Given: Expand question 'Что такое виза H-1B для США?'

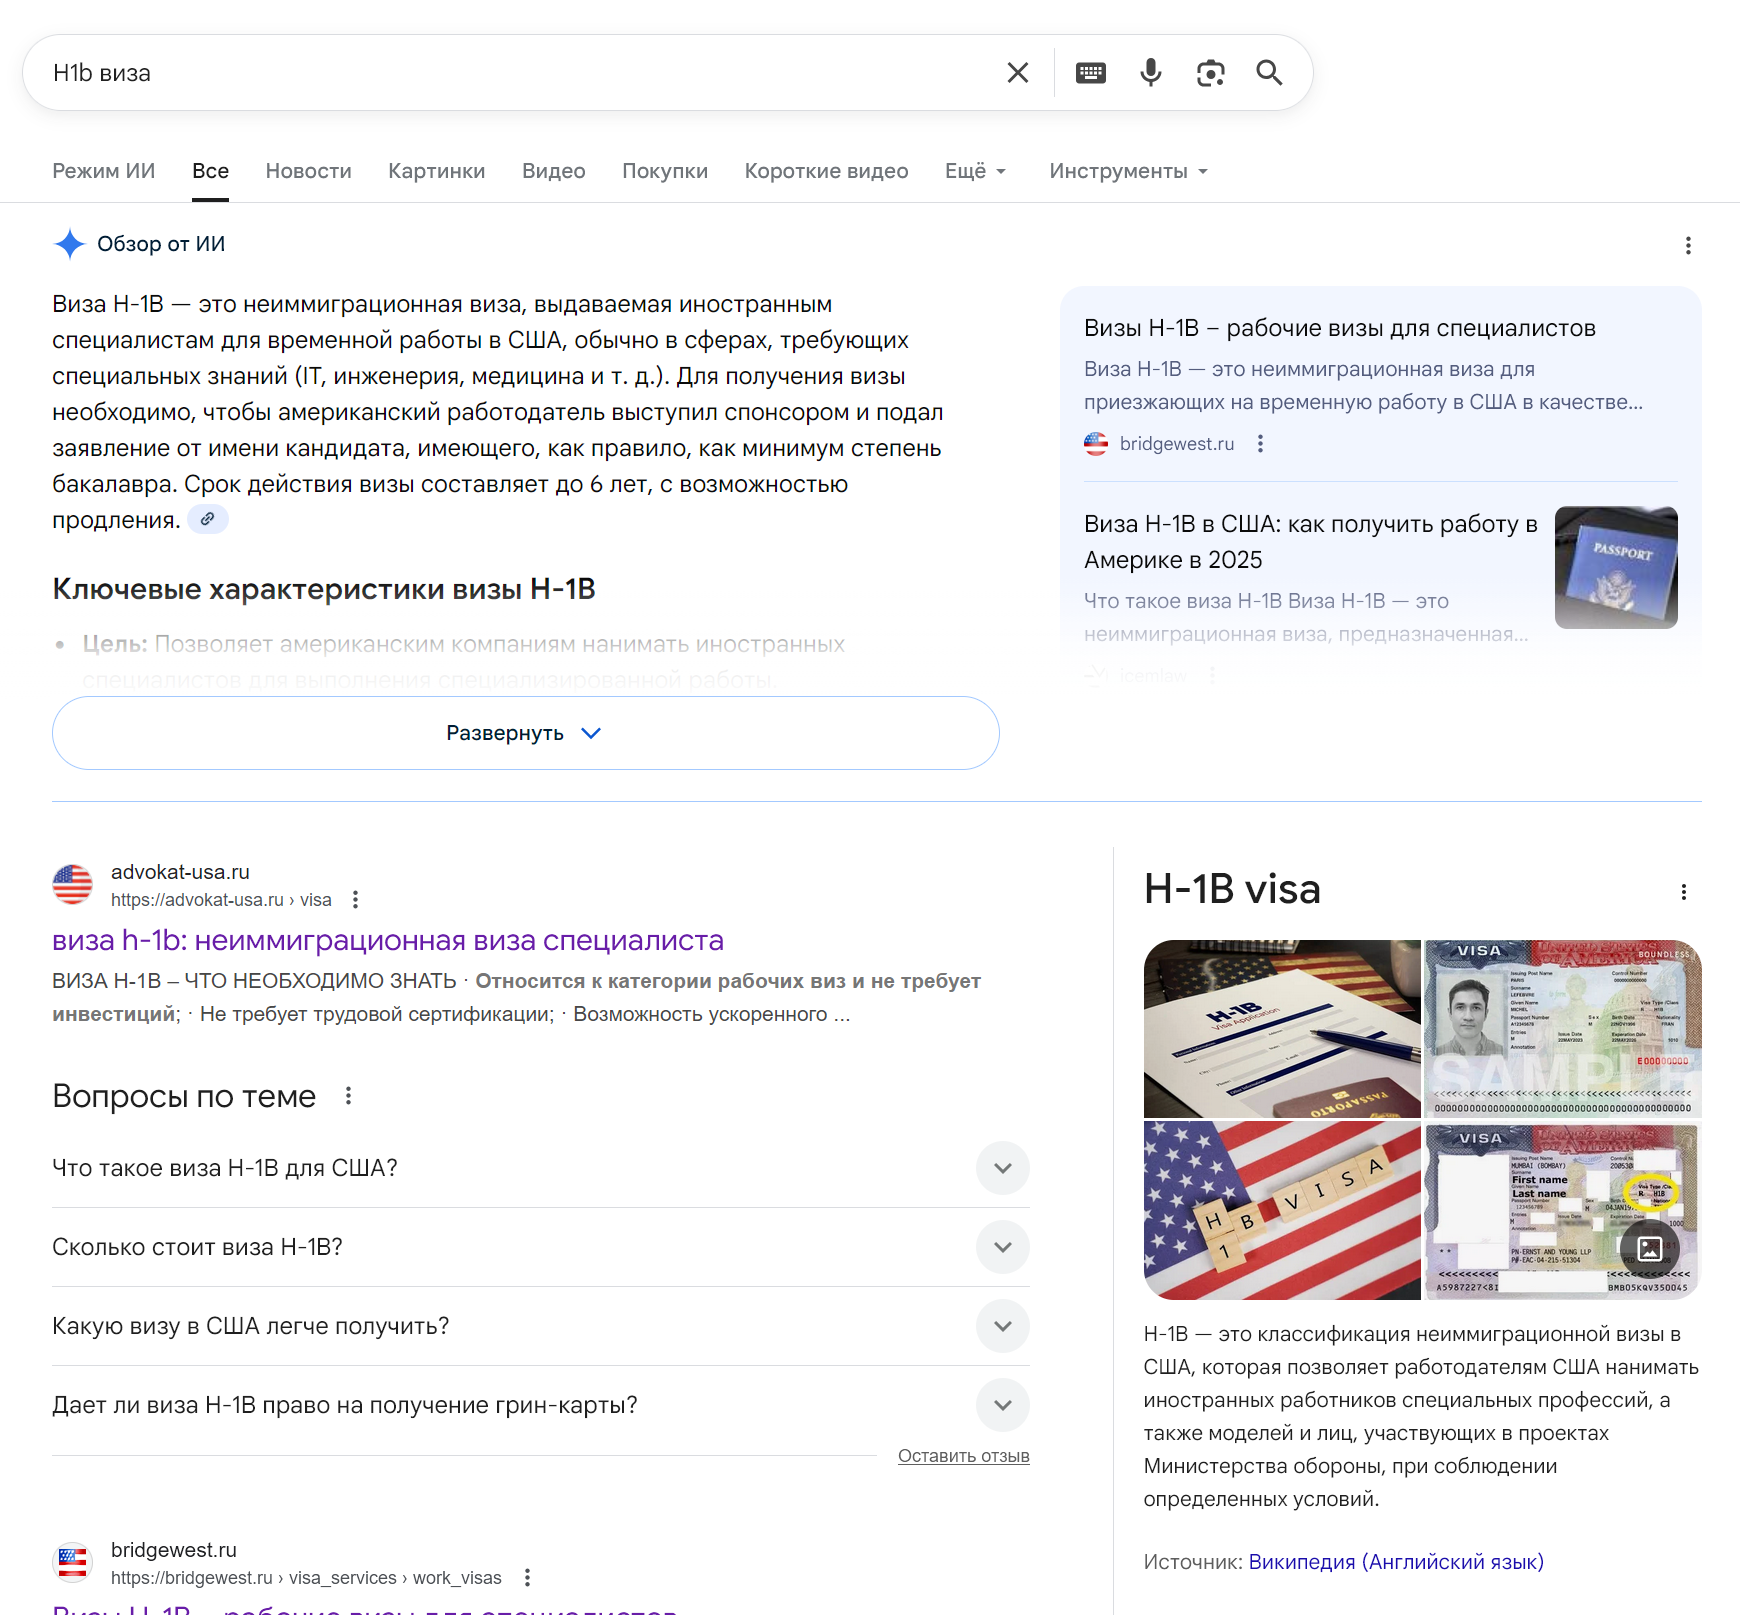Looking at the screenshot, I should (541, 1168).
